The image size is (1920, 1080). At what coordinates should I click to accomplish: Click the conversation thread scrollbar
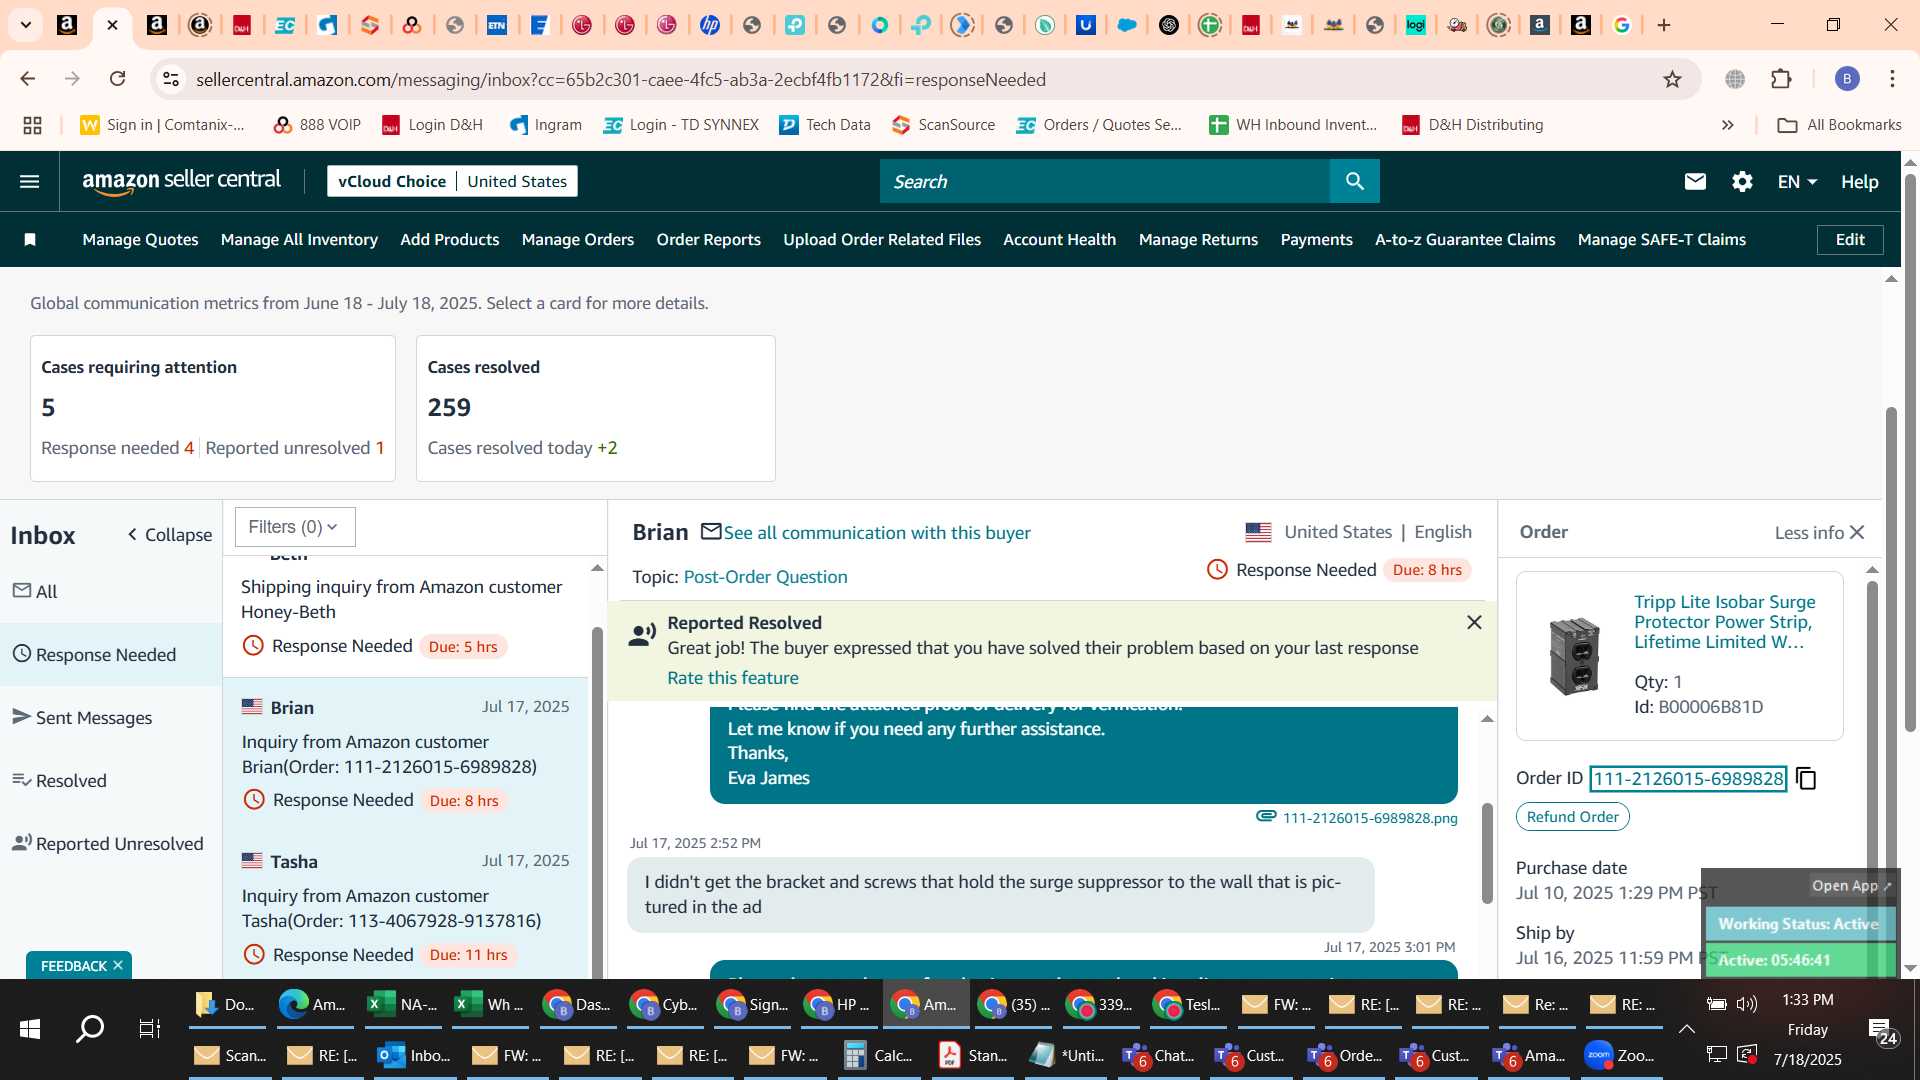click(1487, 852)
